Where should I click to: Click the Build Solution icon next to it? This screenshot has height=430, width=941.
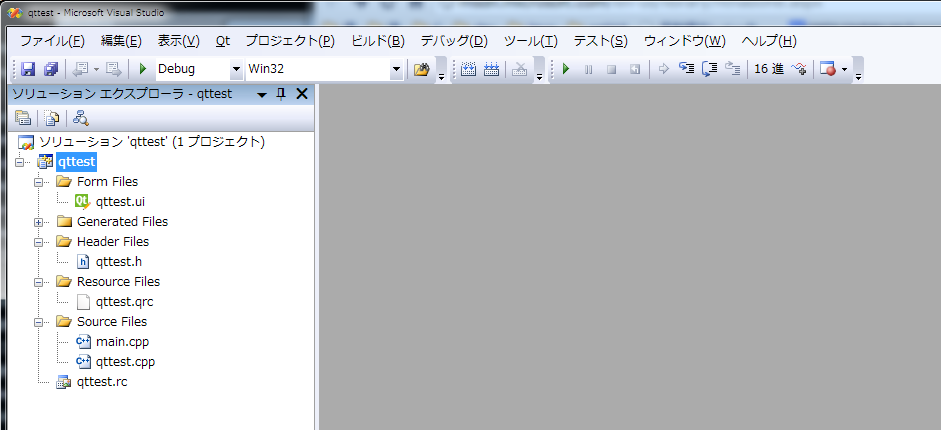[492, 69]
